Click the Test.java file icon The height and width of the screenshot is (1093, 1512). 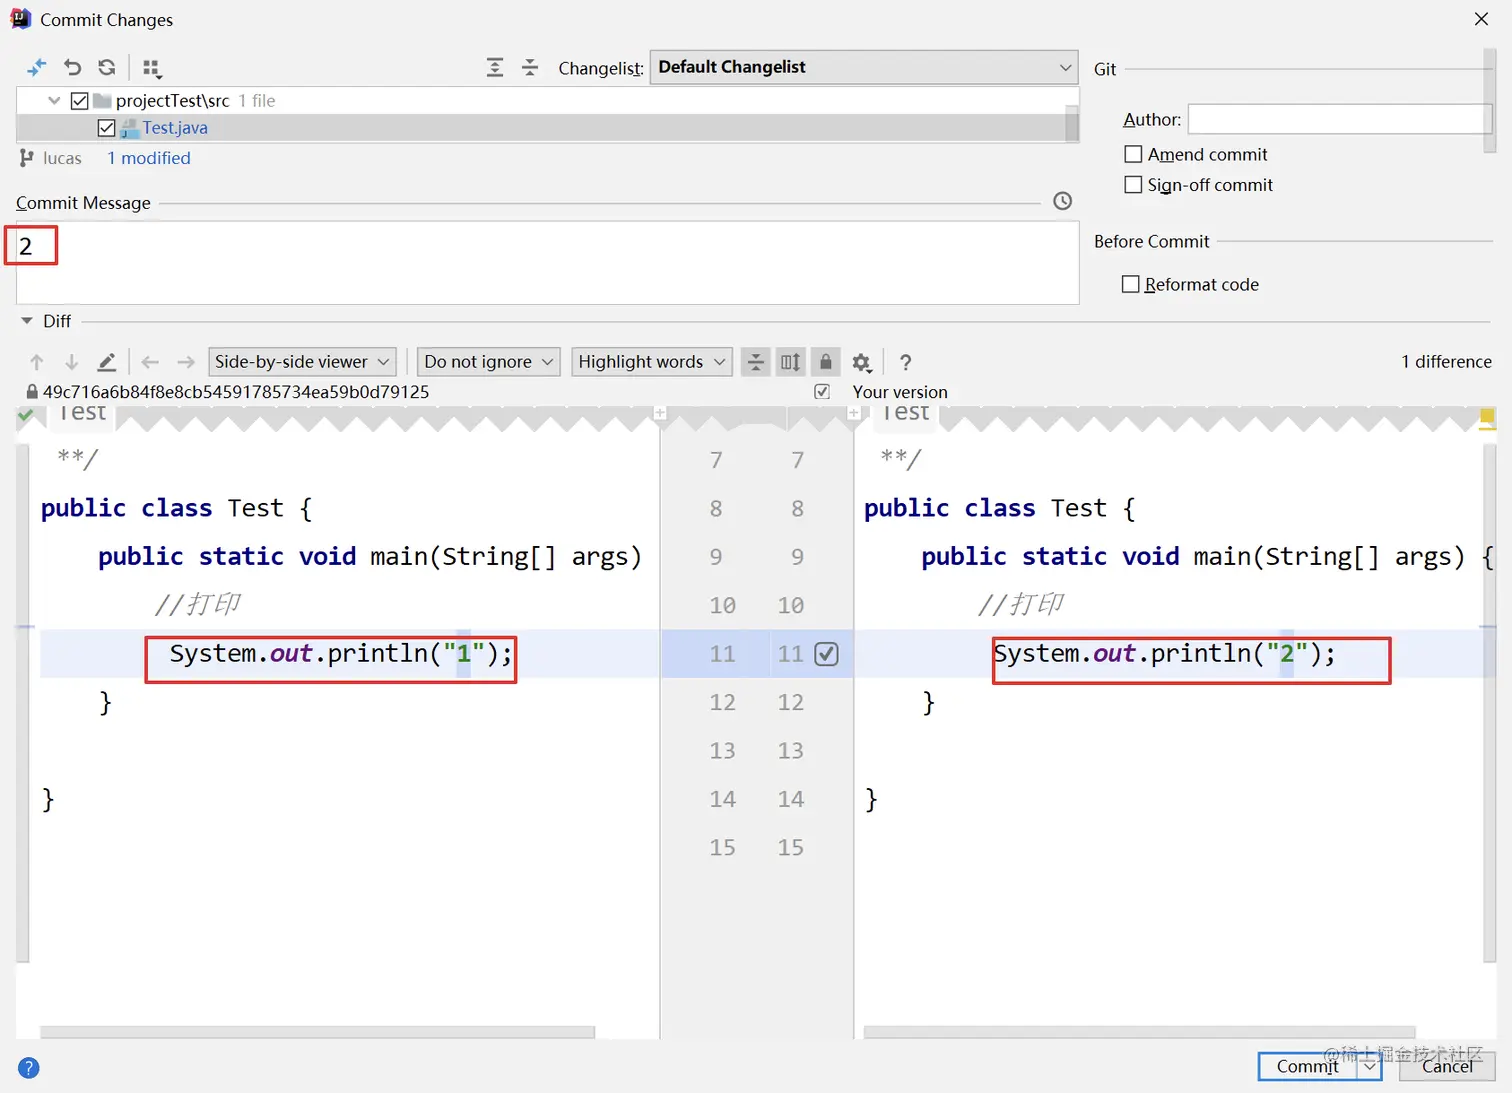[x=129, y=128]
